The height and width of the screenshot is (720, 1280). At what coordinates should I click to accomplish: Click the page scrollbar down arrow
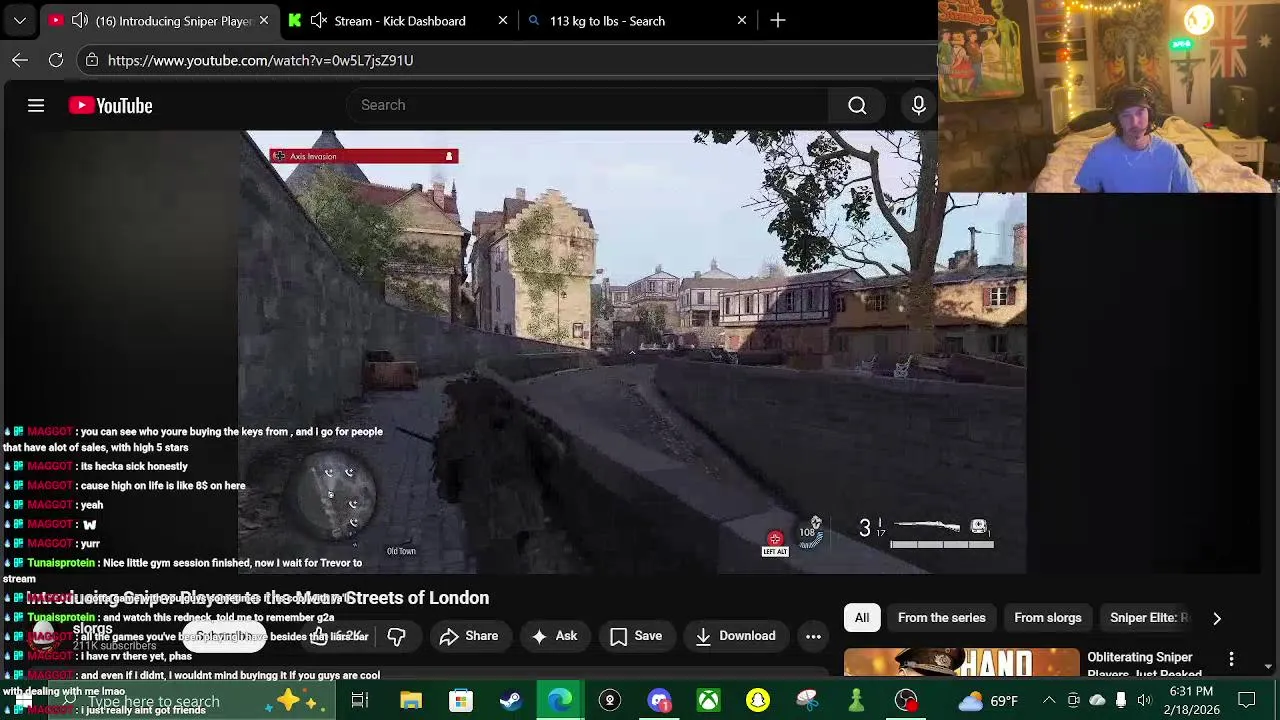[x=1268, y=666]
